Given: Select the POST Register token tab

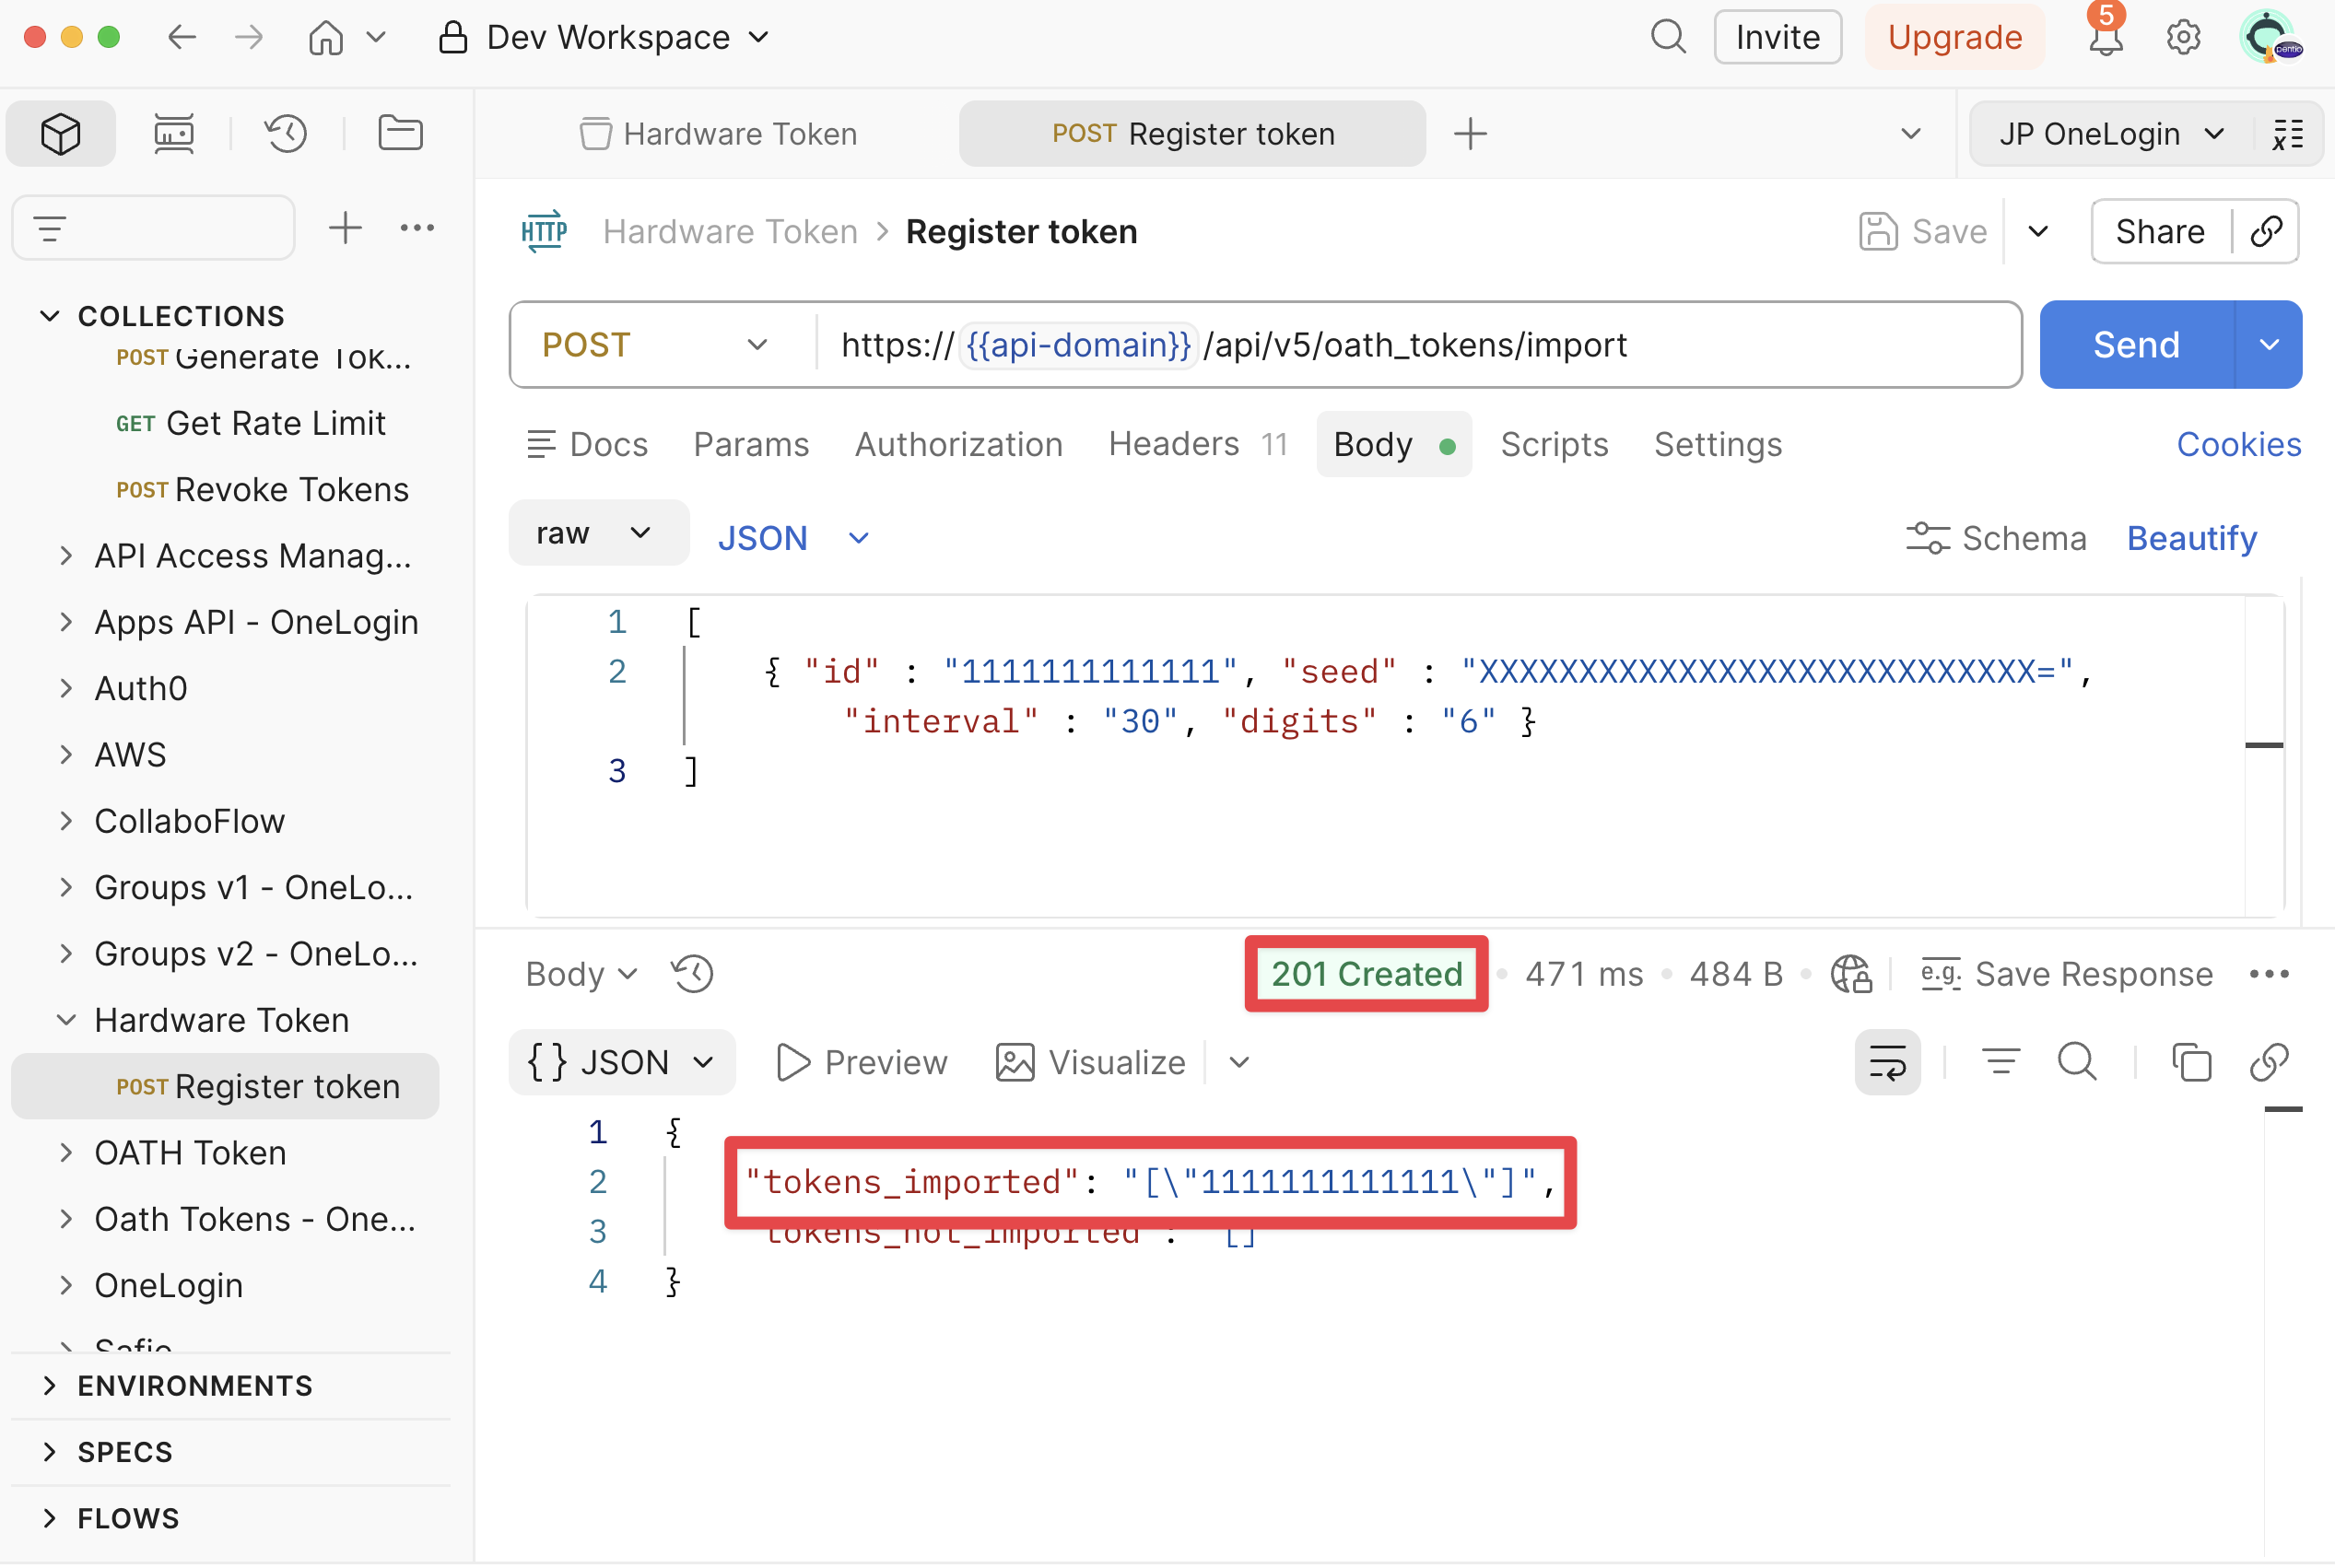Looking at the screenshot, I should pos(1192,133).
